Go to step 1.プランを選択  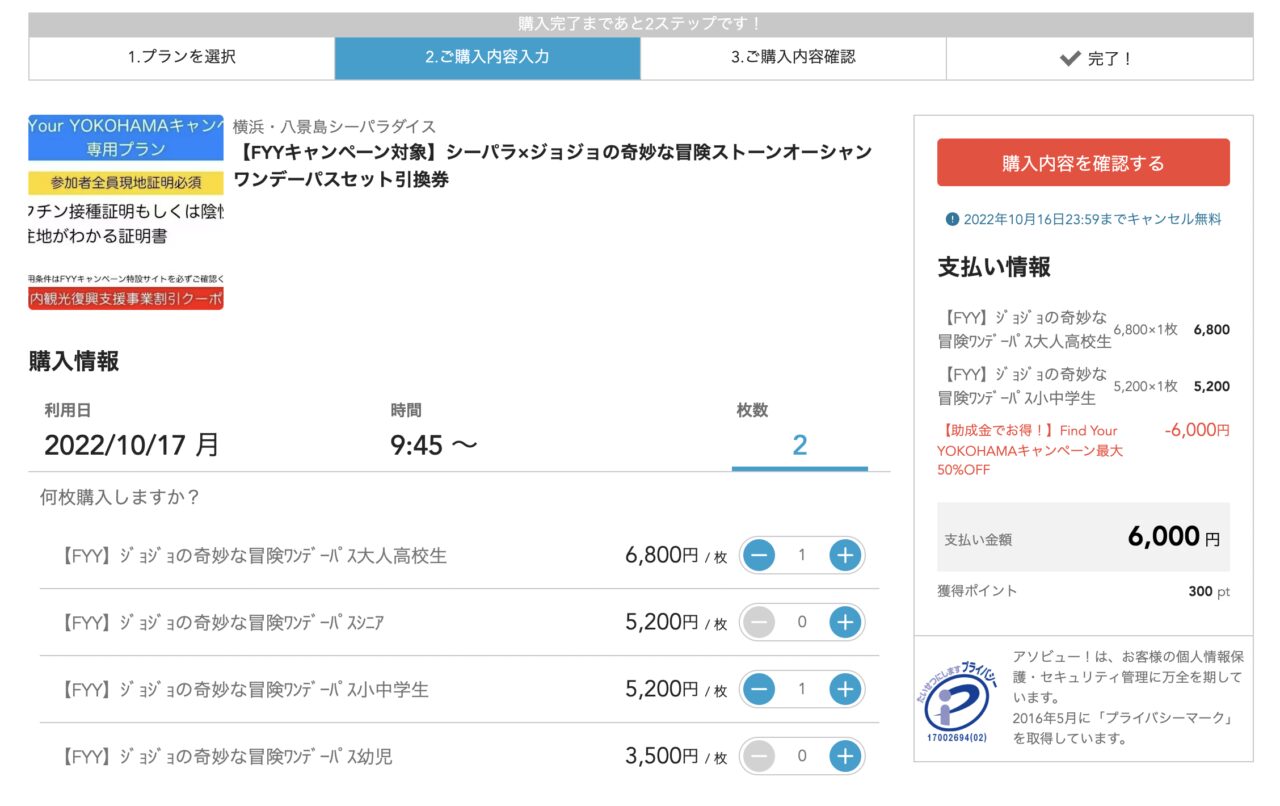tap(182, 58)
